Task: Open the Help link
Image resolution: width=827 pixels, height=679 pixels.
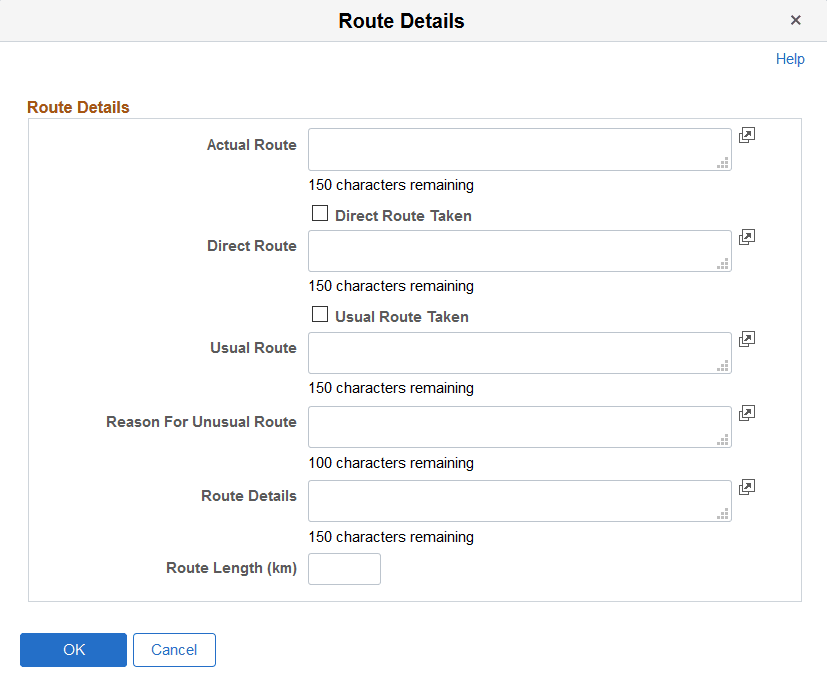Action: click(x=790, y=59)
